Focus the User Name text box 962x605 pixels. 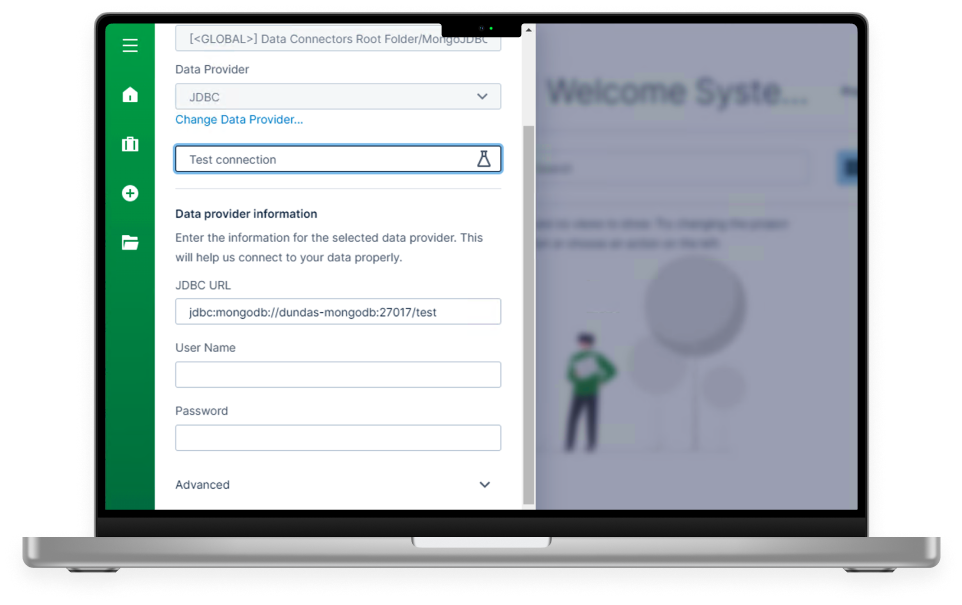tap(338, 375)
